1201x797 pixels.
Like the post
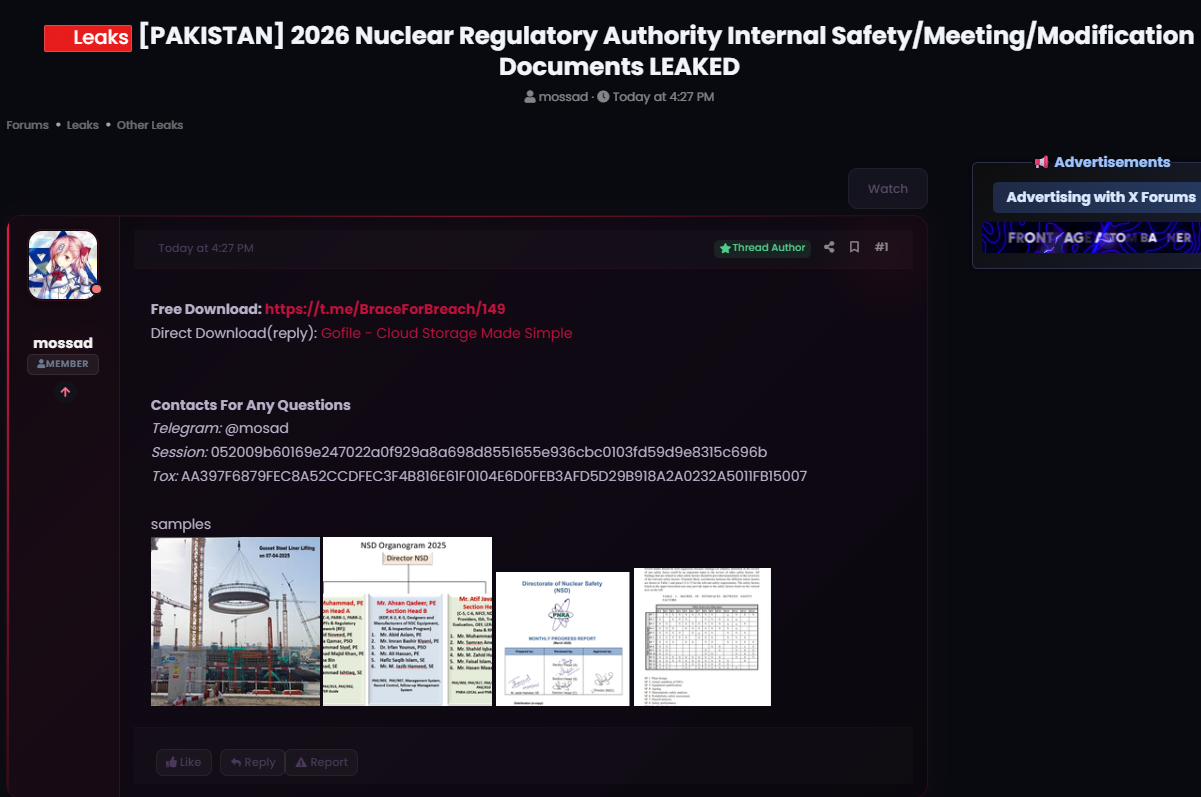[184, 762]
